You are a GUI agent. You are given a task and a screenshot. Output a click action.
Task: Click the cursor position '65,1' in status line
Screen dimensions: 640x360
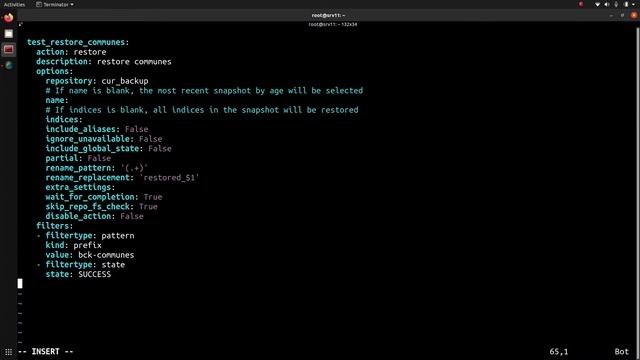(558, 351)
